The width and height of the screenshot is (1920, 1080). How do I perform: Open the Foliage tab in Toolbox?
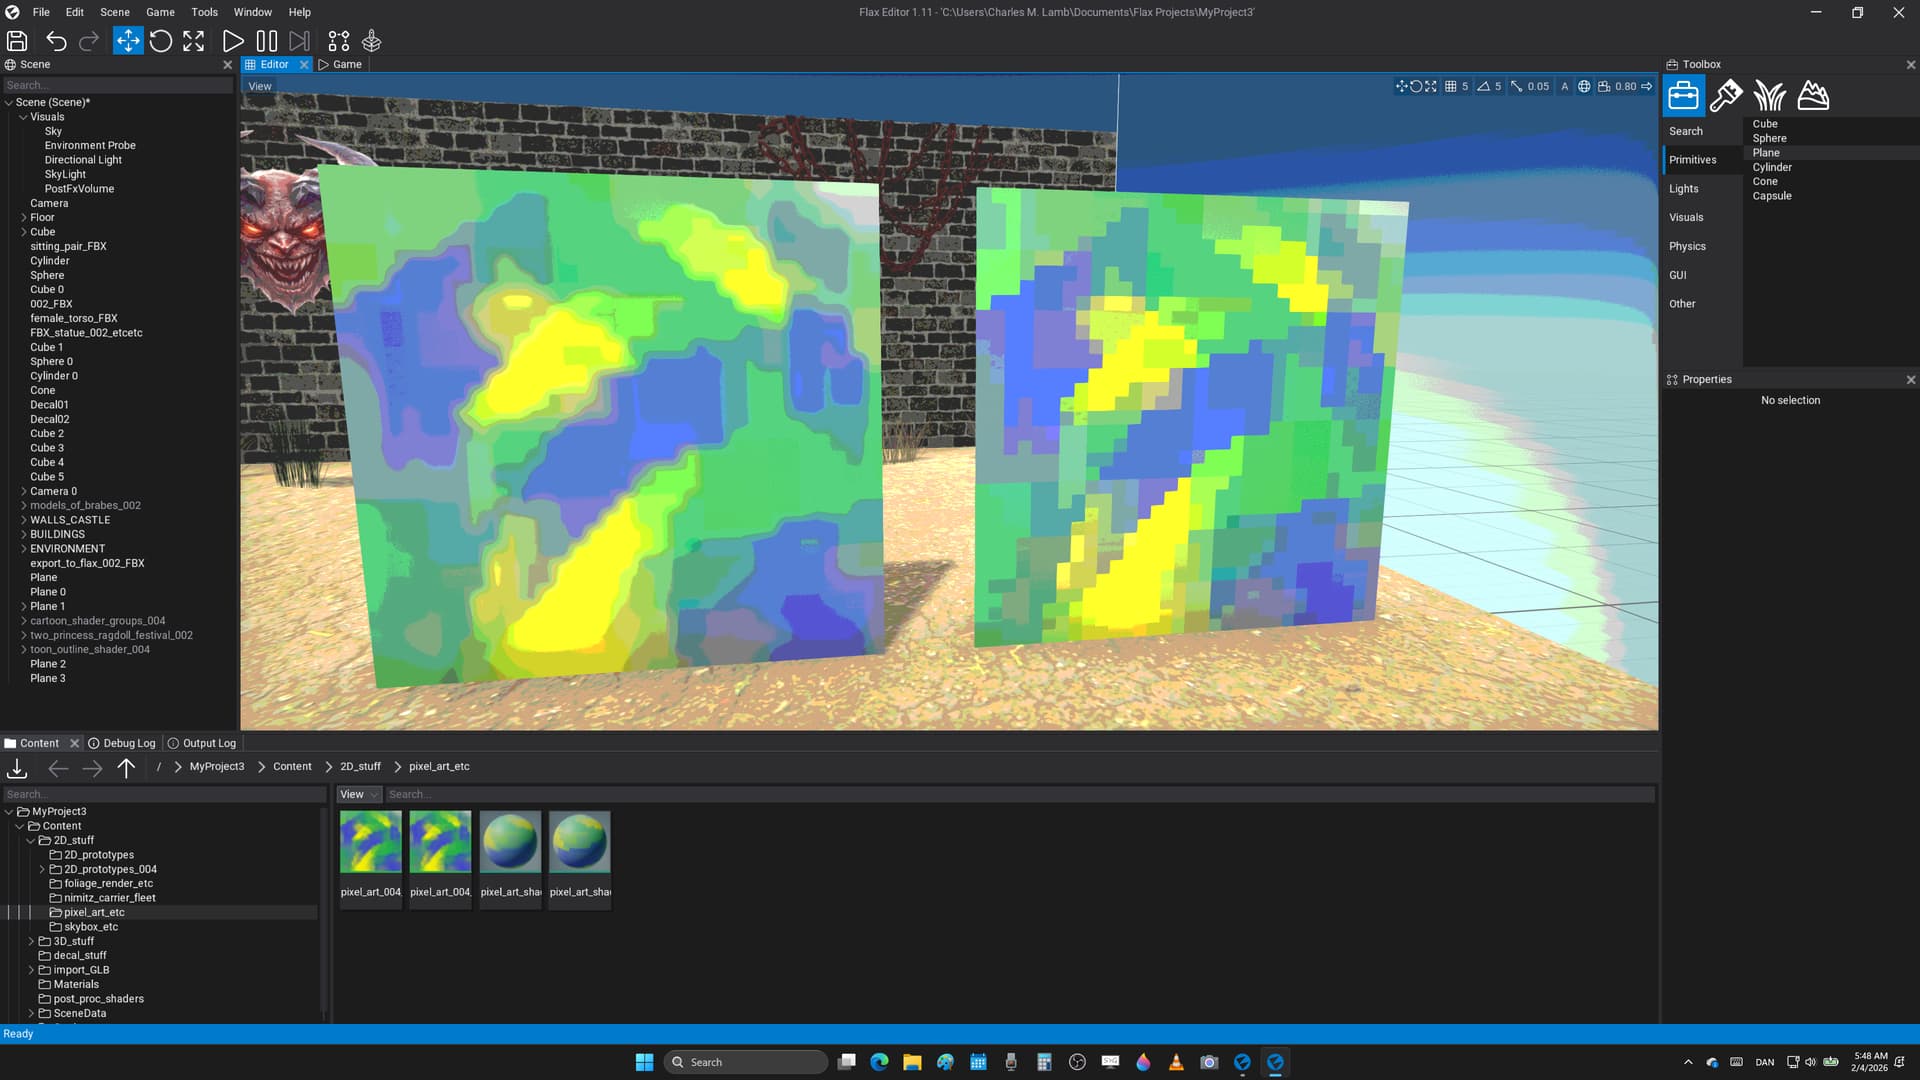pyautogui.click(x=1769, y=96)
